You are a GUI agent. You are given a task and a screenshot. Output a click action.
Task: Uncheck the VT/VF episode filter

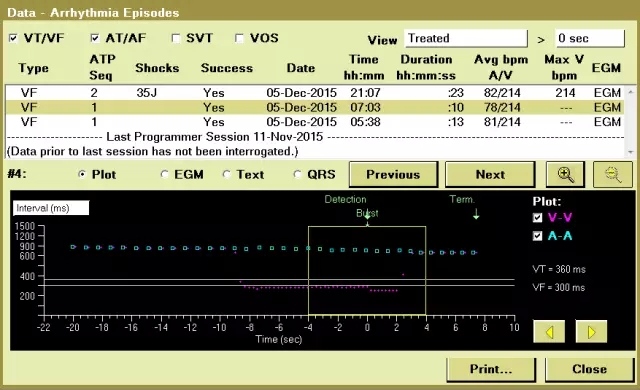(13, 38)
